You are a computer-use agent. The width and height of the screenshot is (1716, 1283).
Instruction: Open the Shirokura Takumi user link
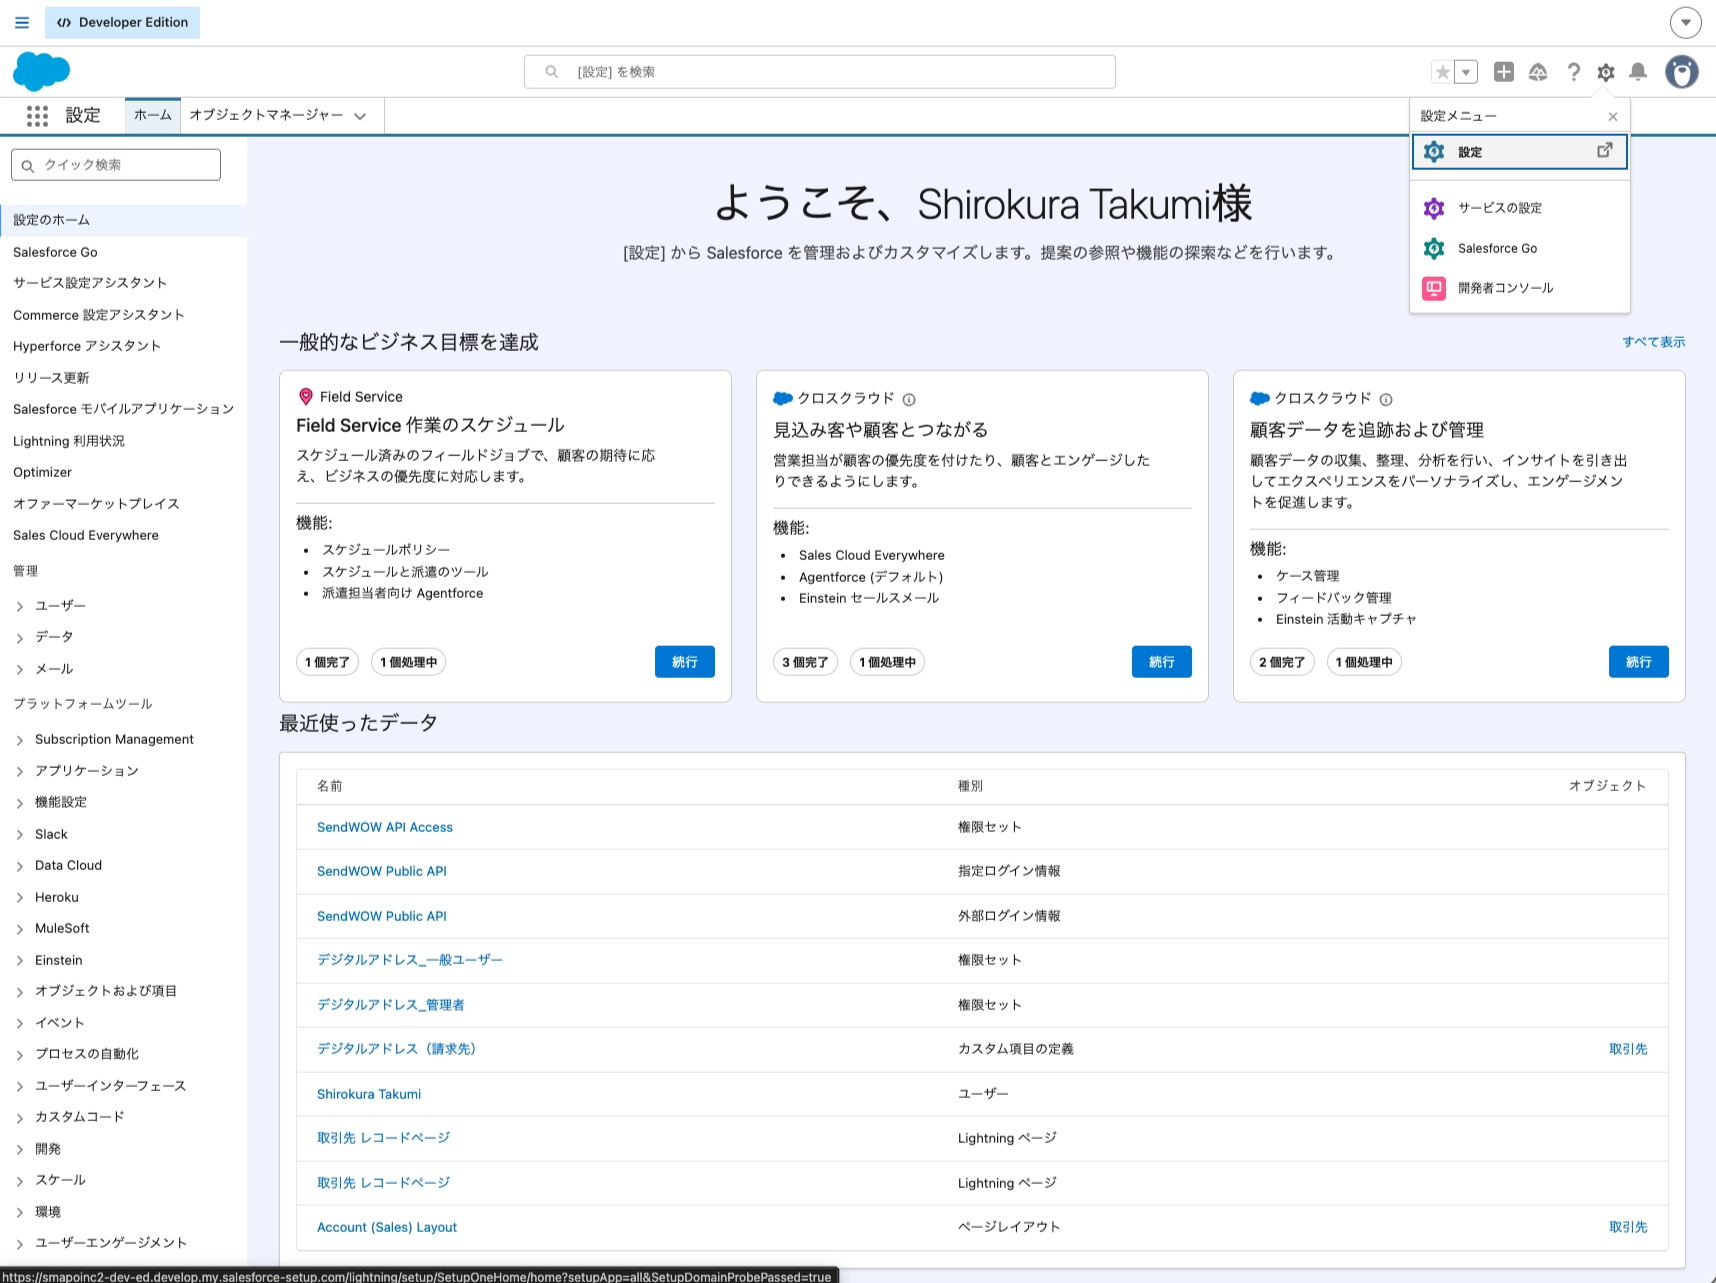tap(369, 1094)
